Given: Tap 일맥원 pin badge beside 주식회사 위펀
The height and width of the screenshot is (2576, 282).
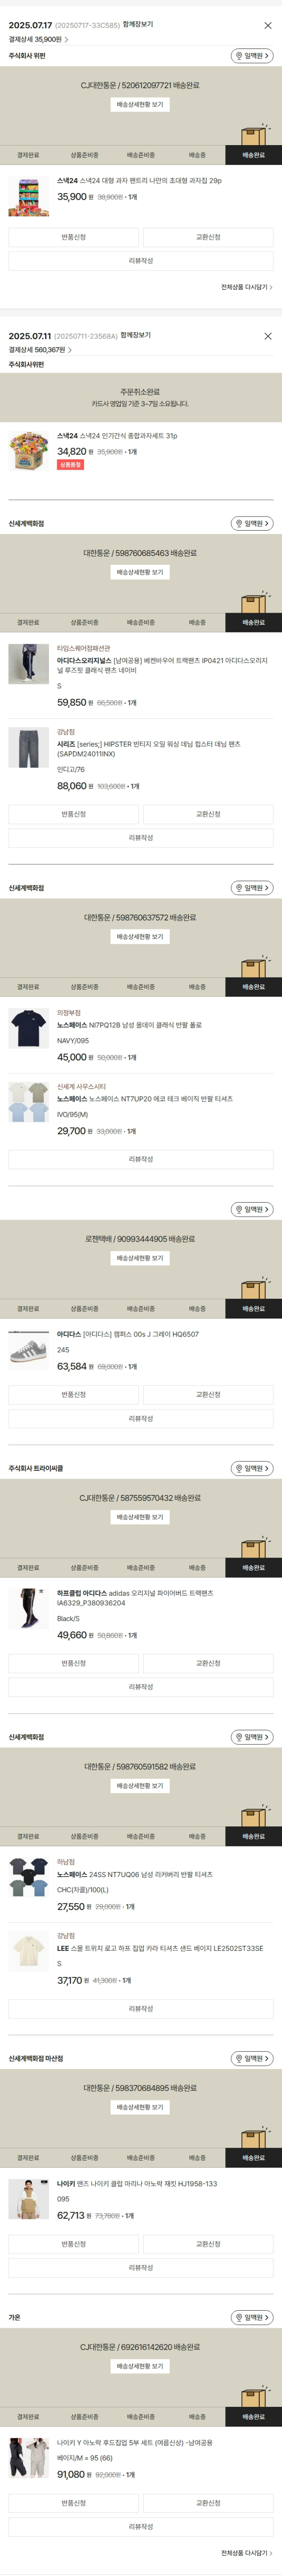Looking at the screenshot, I should coord(251,56).
